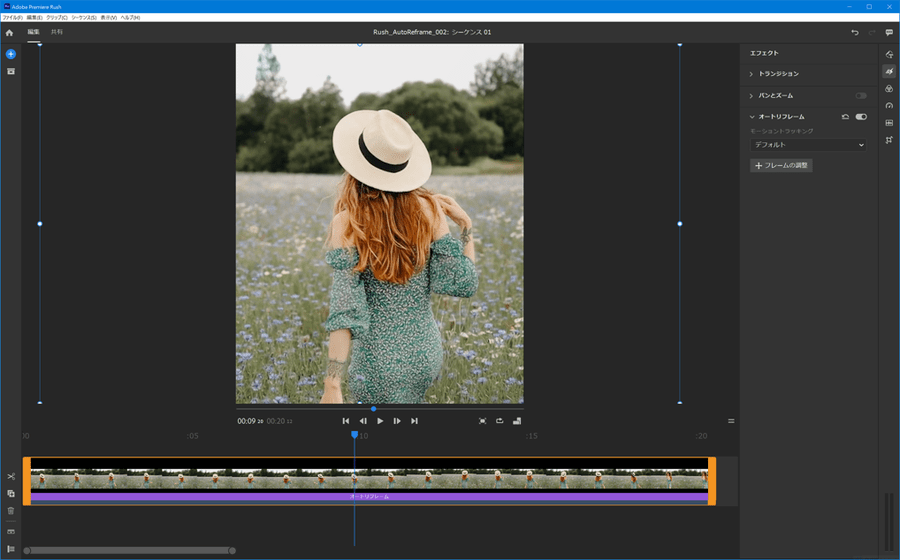This screenshot has height=560, width=900.
Task: Open the Speed panel icon
Action: coord(889,106)
